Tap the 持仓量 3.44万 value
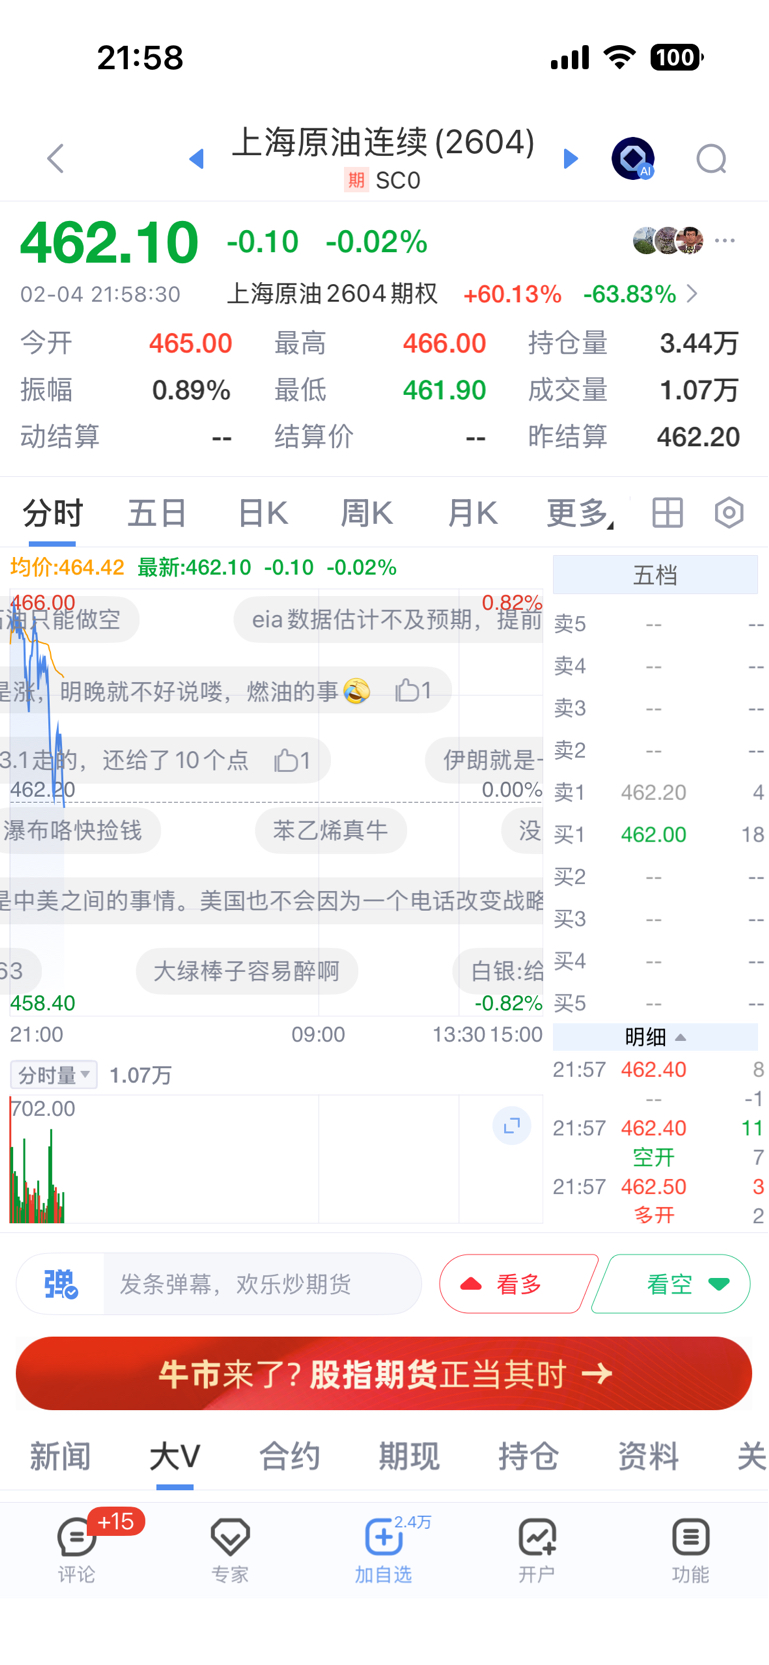 tap(699, 344)
